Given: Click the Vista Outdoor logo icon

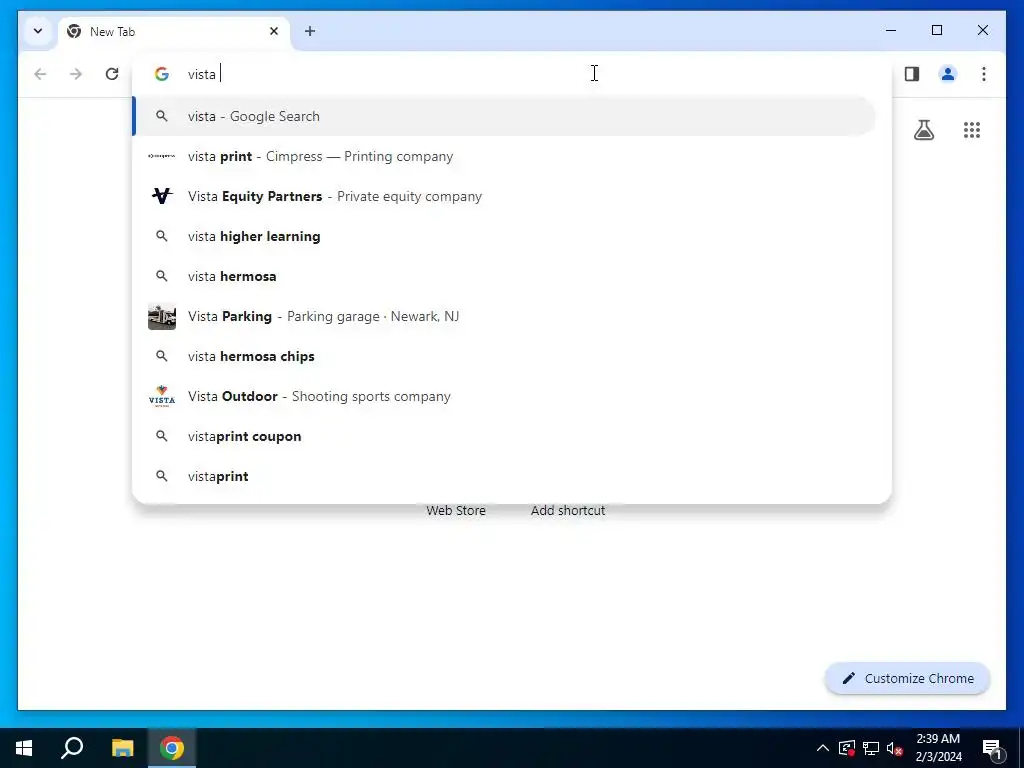Looking at the screenshot, I should (161, 396).
